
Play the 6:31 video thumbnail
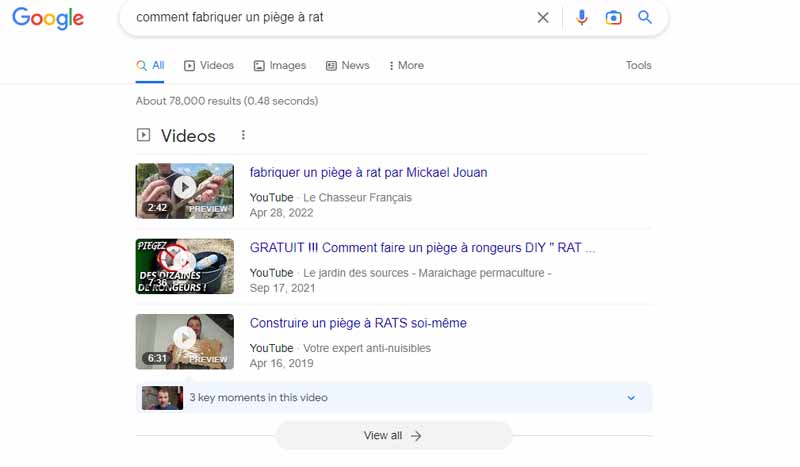pyautogui.click(x=185, y=341)
